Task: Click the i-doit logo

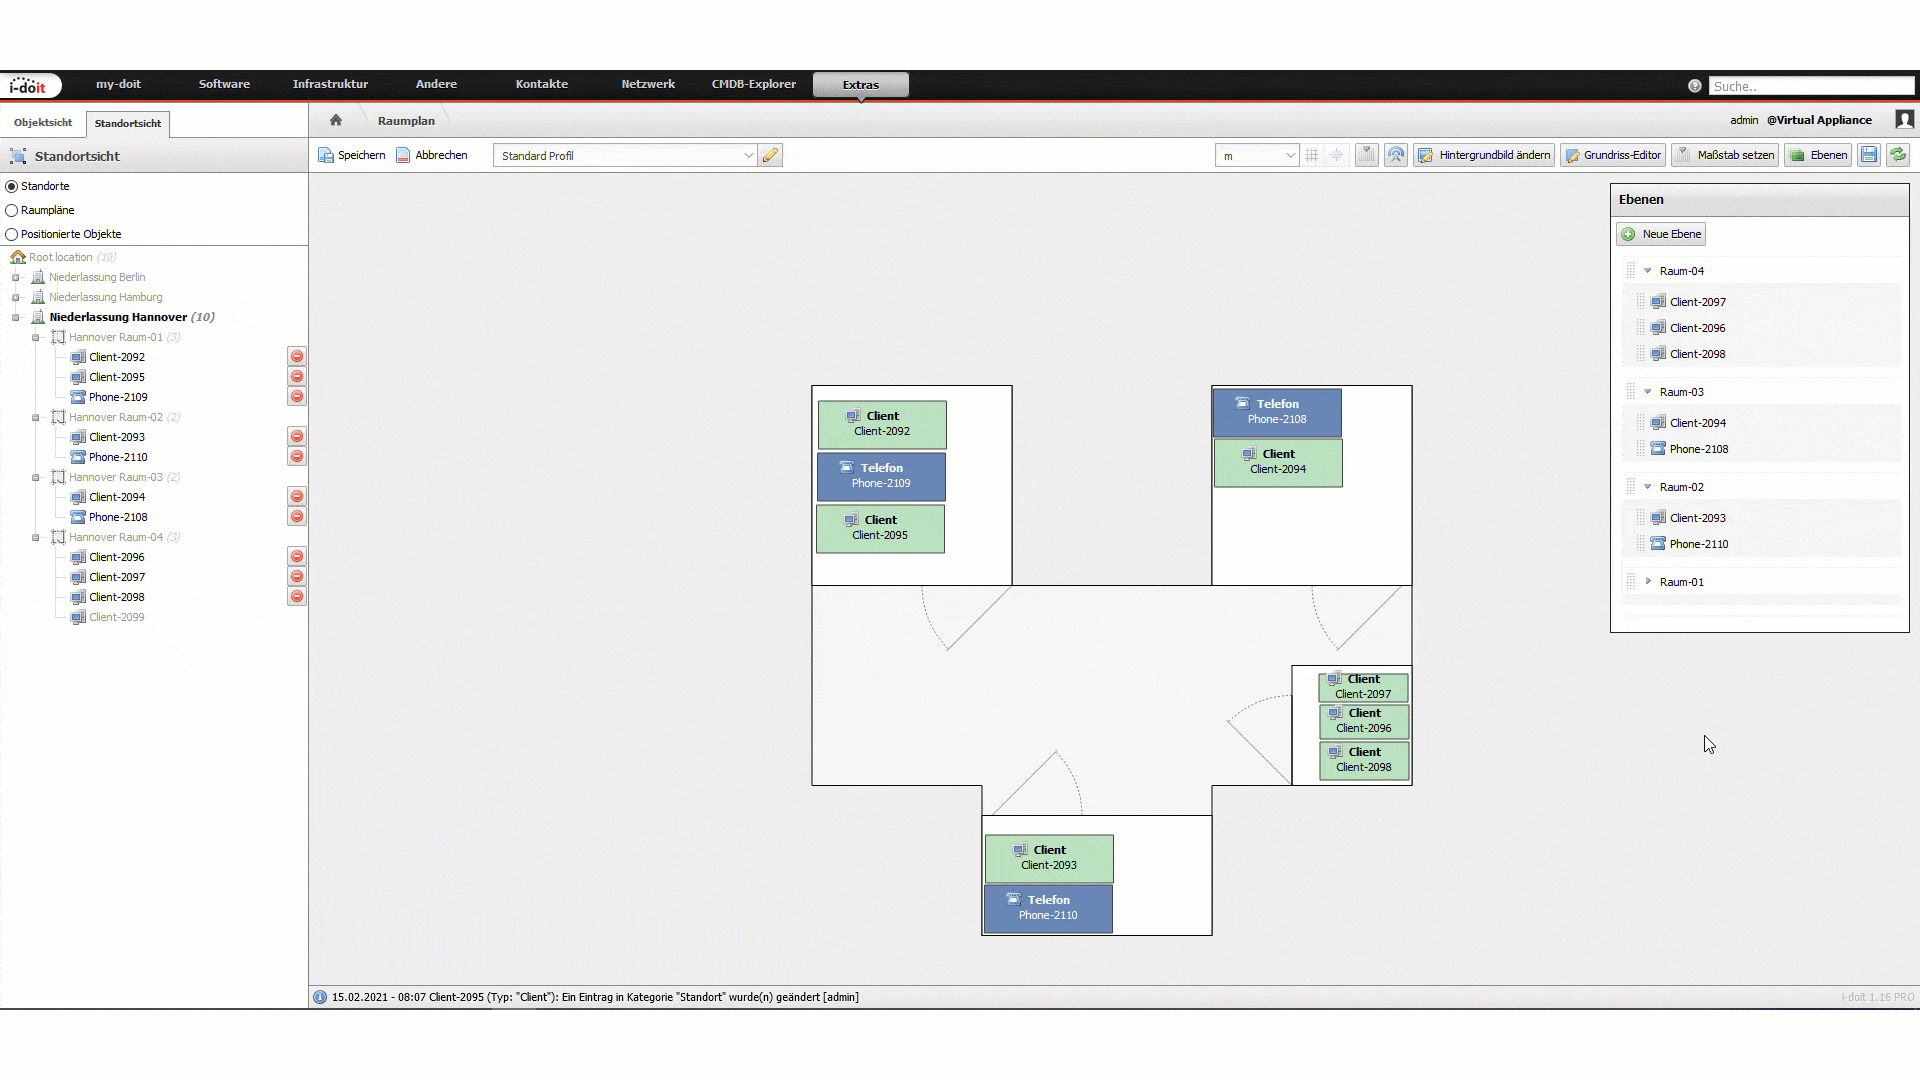Action: [x=30, y=86]
